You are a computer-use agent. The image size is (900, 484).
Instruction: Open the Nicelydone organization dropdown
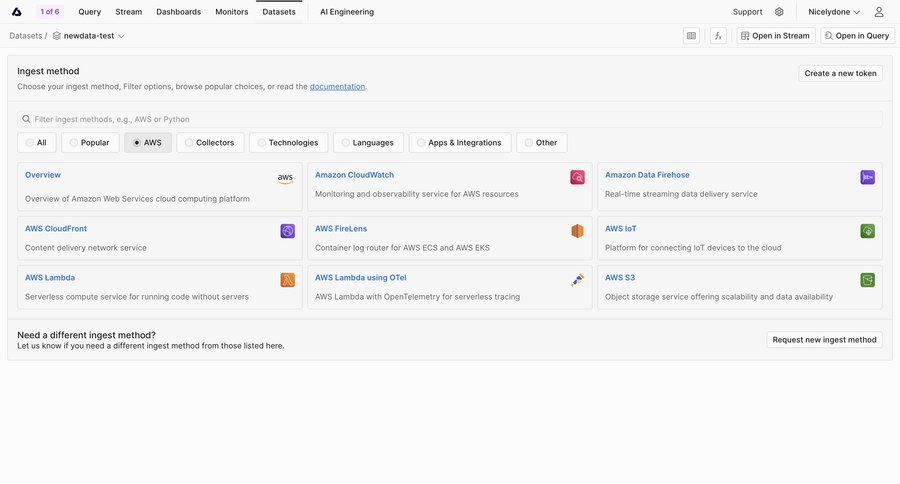[833, 11]
